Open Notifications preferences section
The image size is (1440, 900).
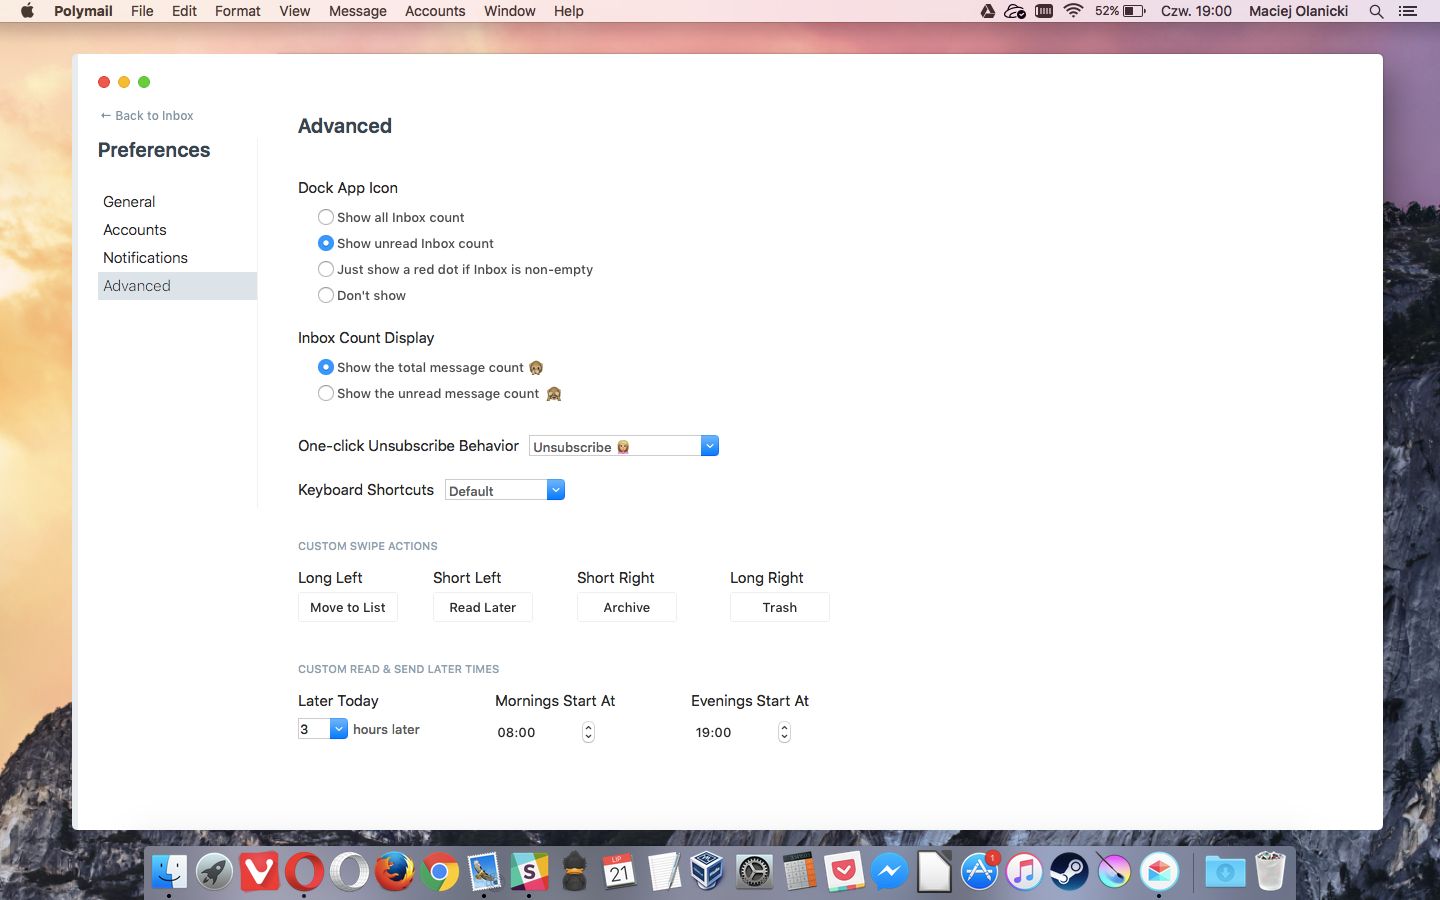(145, 258)
